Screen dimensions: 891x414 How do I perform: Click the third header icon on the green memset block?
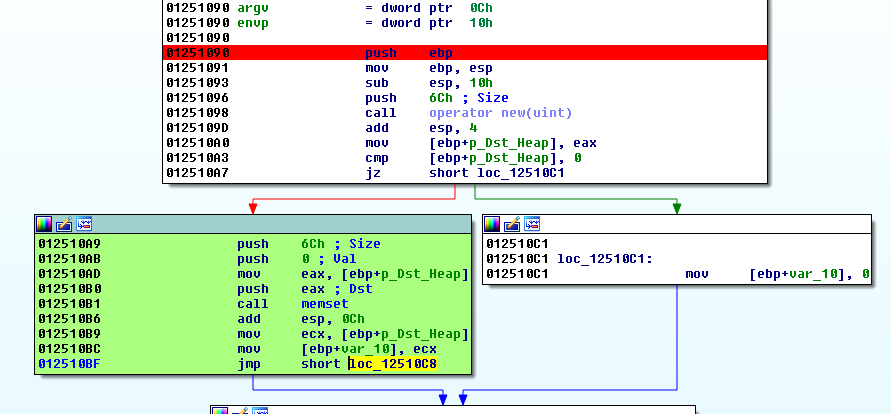(x=84, y=224)
